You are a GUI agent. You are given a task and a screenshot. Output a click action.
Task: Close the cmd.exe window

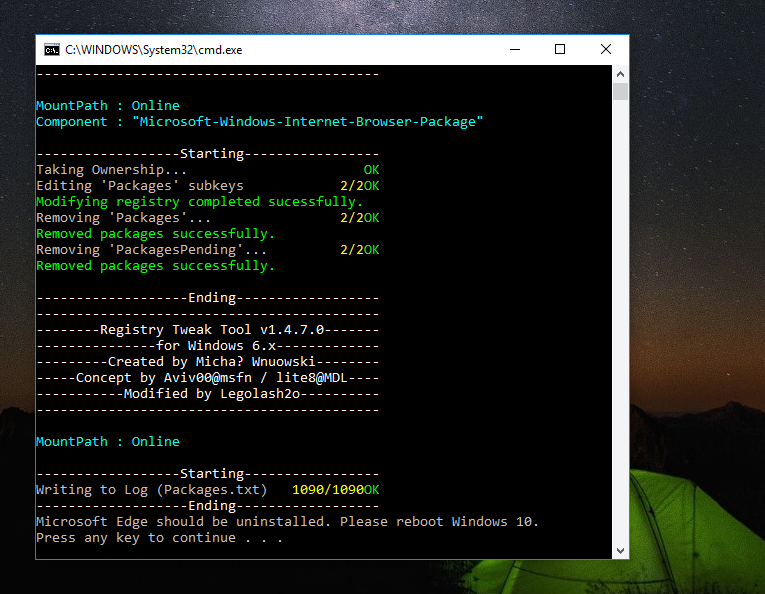pyautogui.click(x=605, y=49)
